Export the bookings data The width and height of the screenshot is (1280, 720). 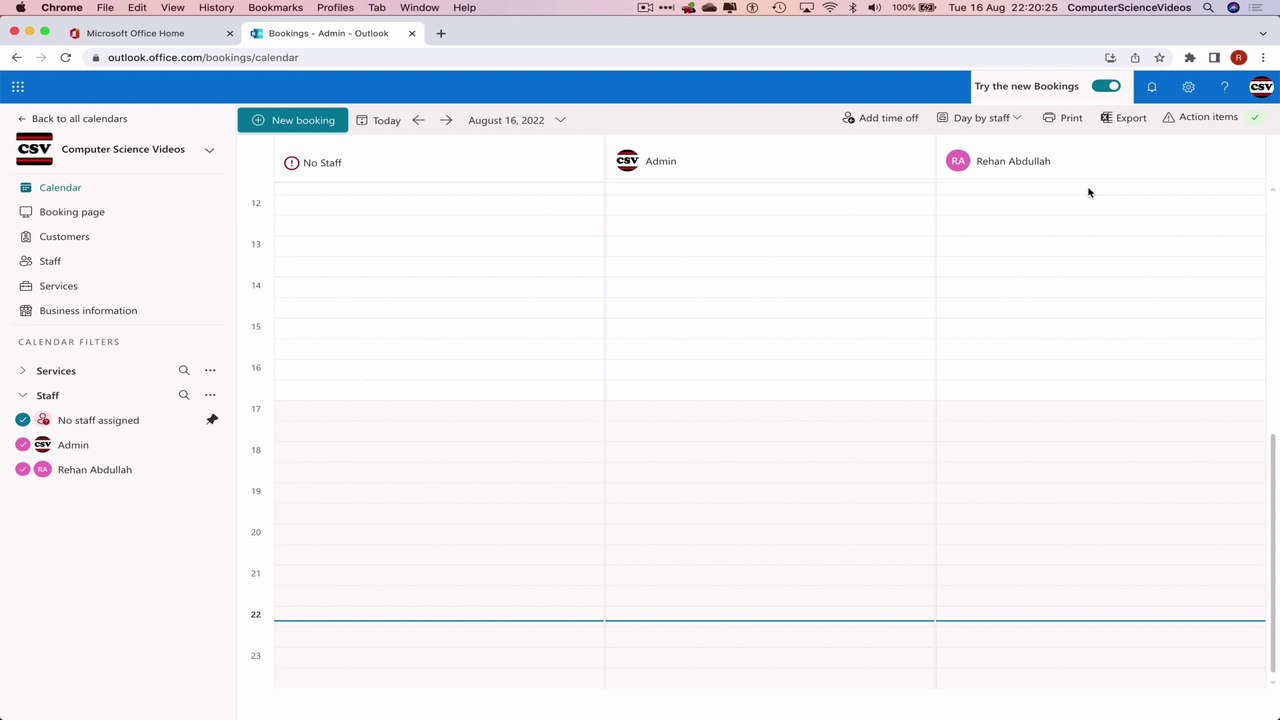tap(1123, 118)
